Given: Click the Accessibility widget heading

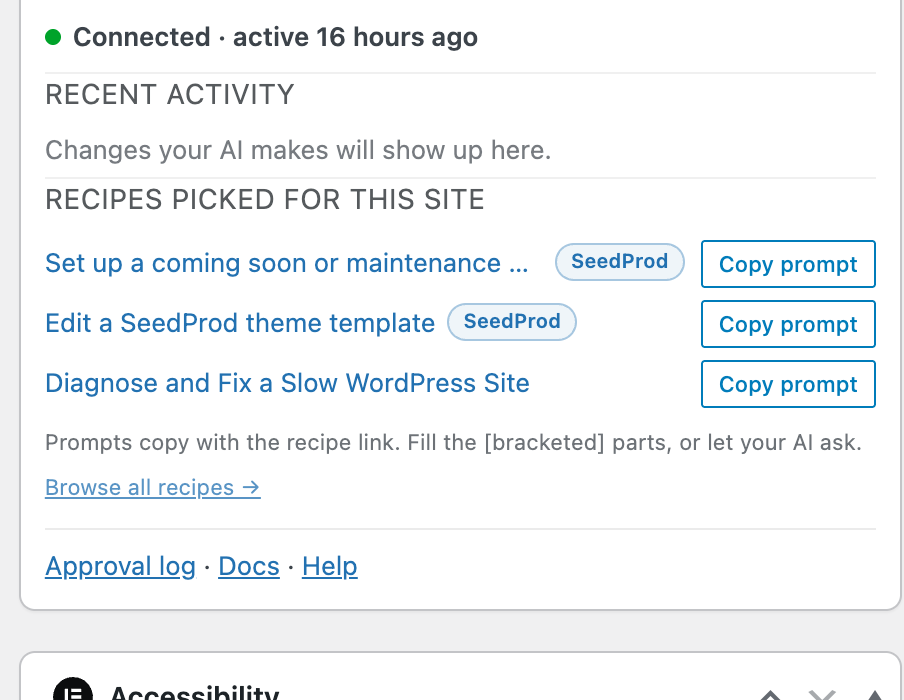Looking at the screenshot, I should coord(194,692).
